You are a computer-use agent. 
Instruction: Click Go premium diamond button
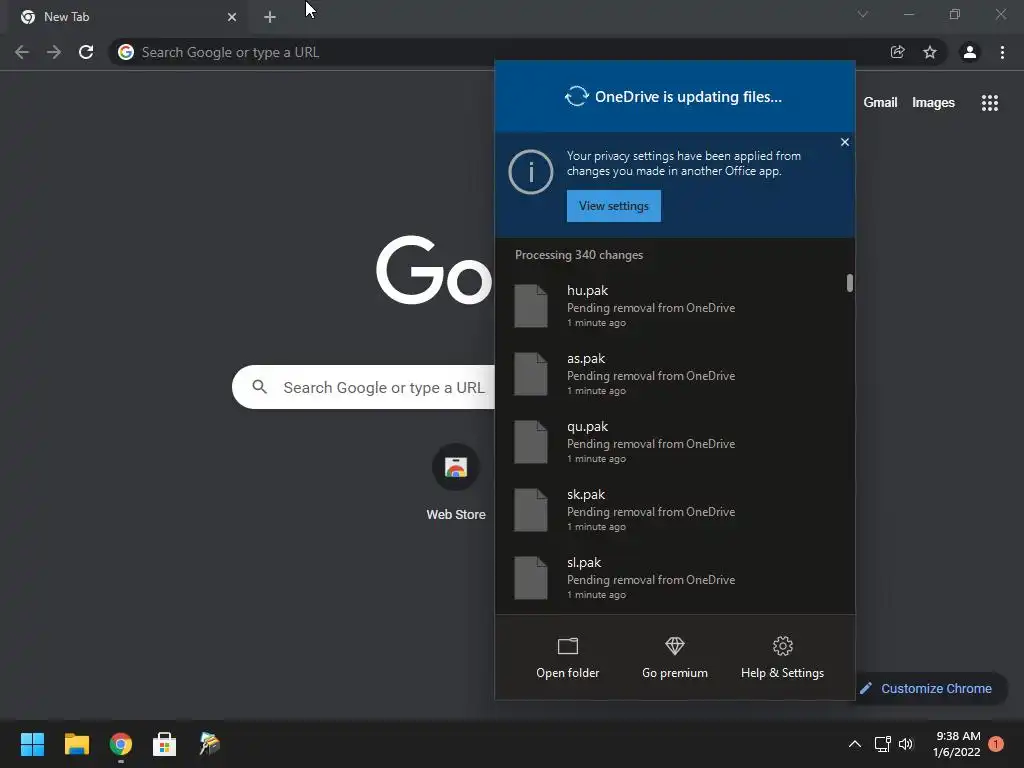tap(675, 658)
